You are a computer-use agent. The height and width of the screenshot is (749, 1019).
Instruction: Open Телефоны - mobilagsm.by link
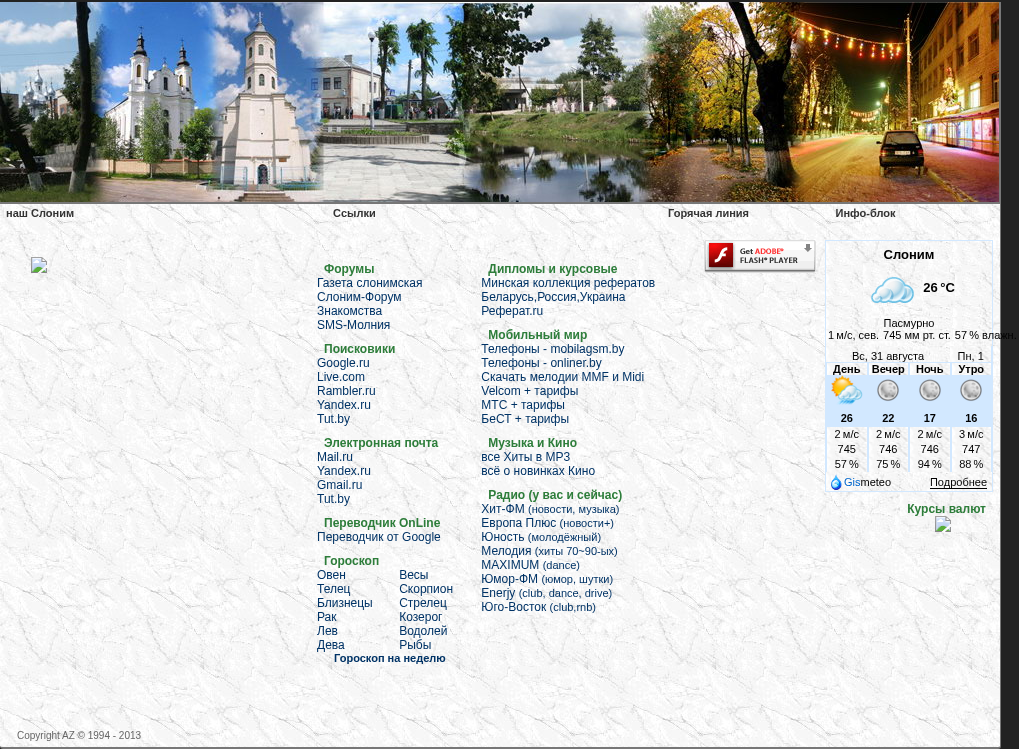click(x=552, y=349)
